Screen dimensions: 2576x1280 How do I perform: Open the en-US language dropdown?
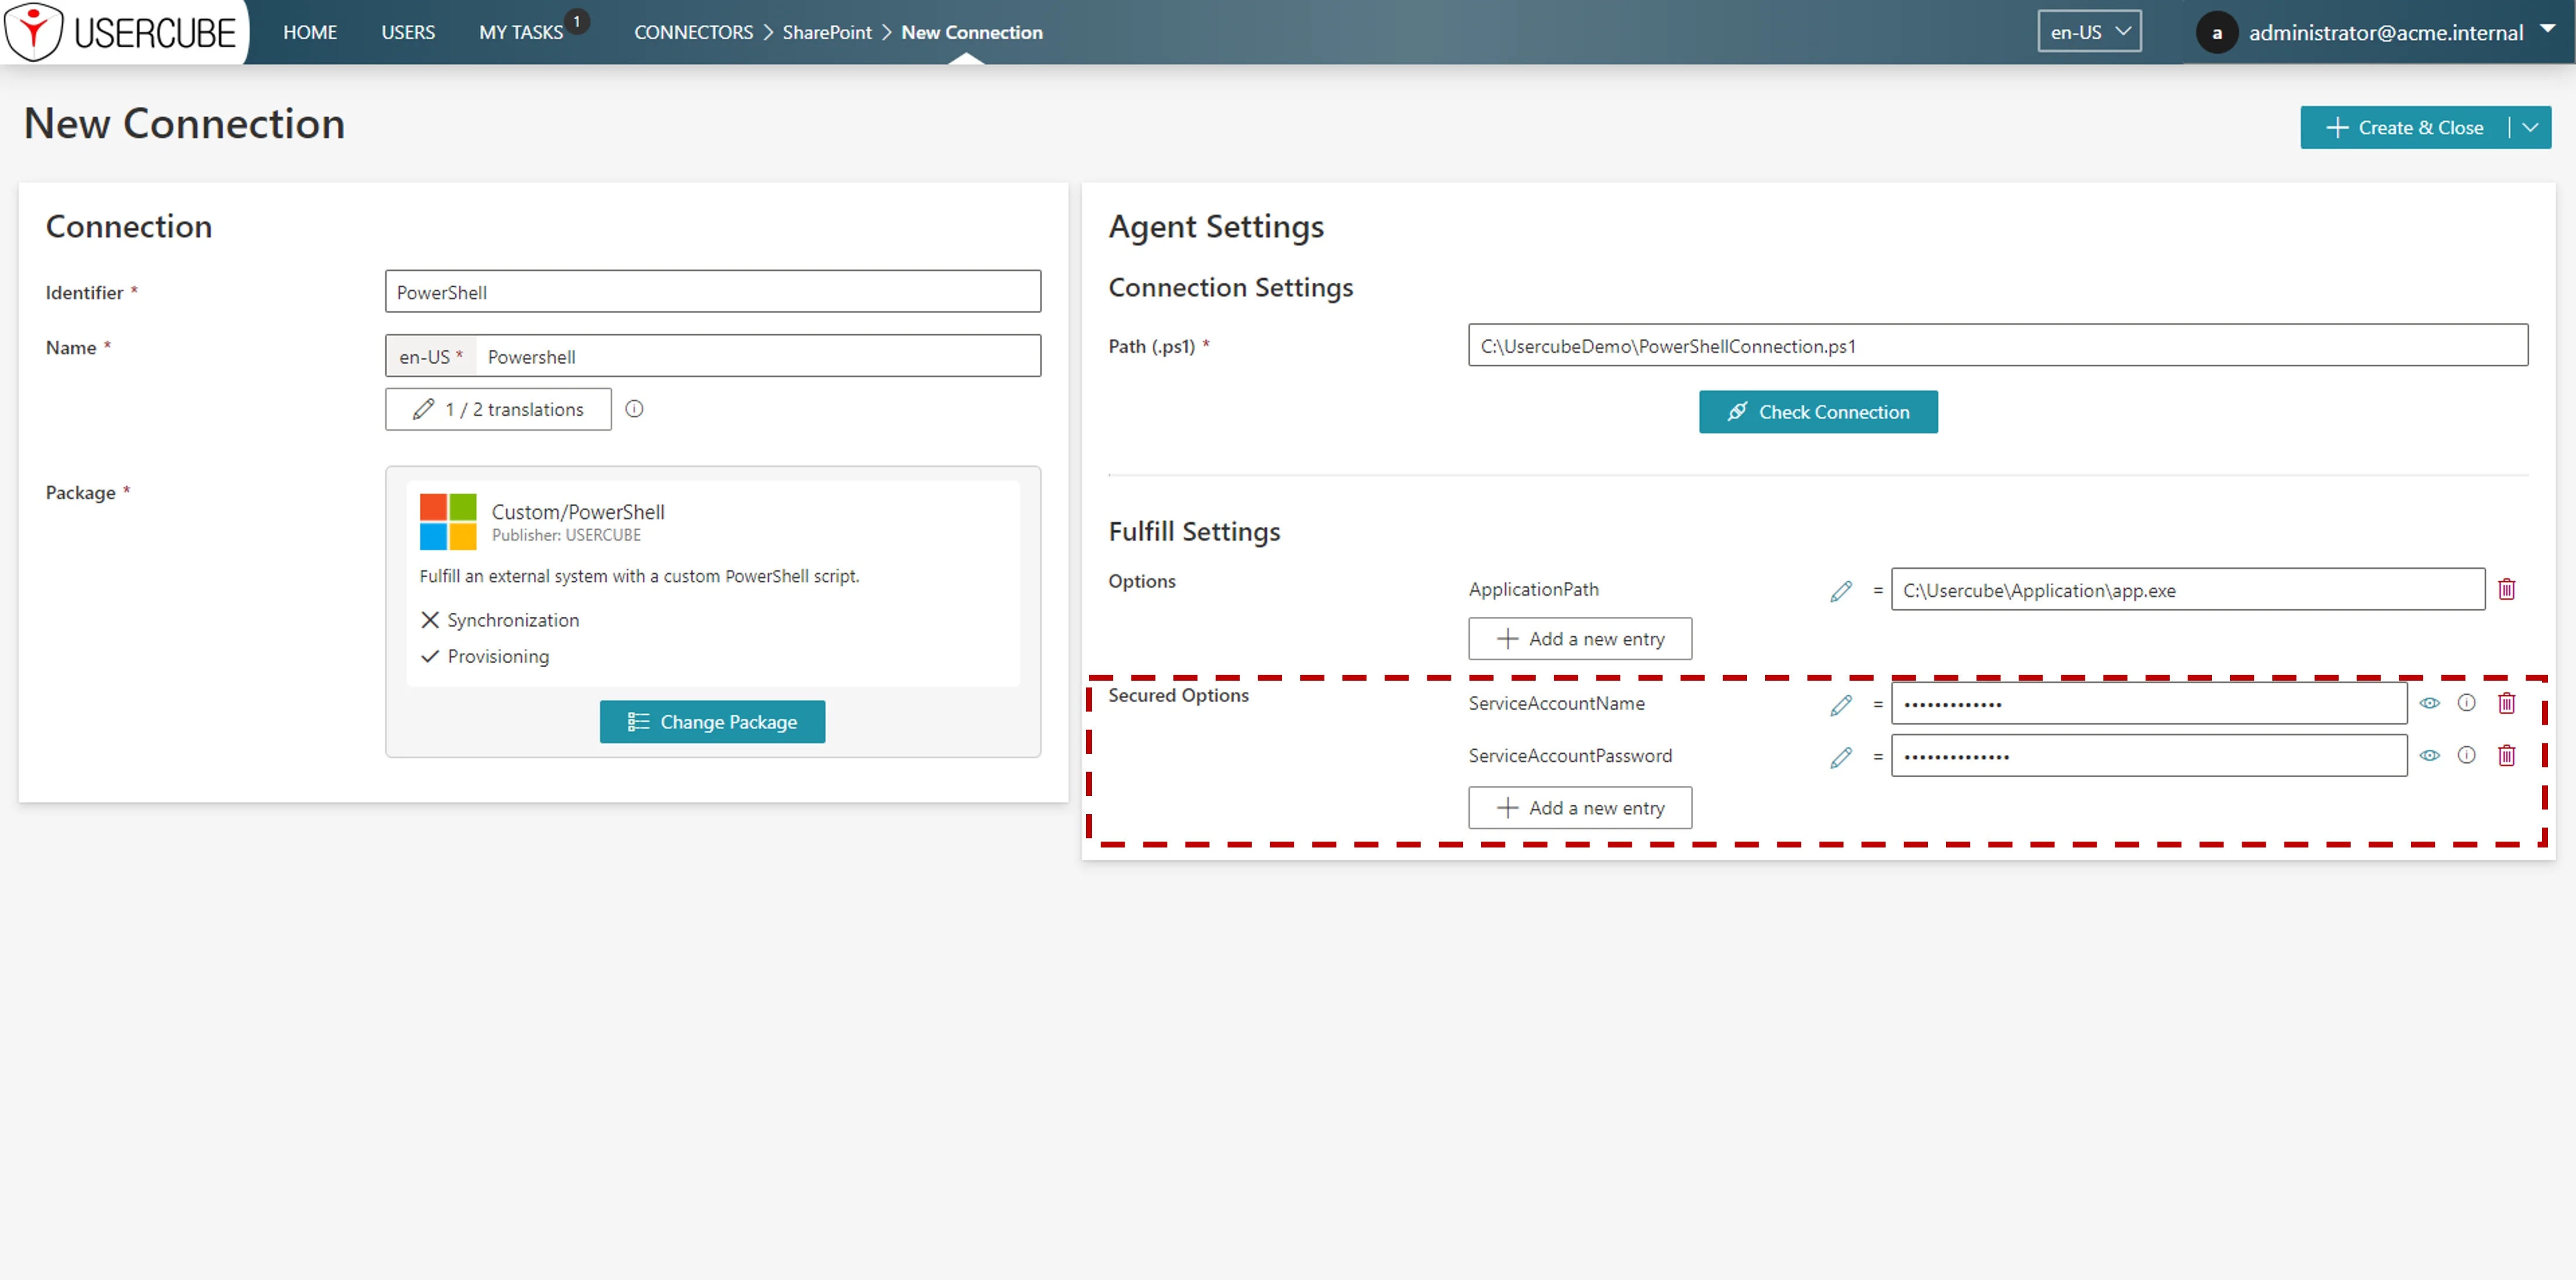[2089, 32]
